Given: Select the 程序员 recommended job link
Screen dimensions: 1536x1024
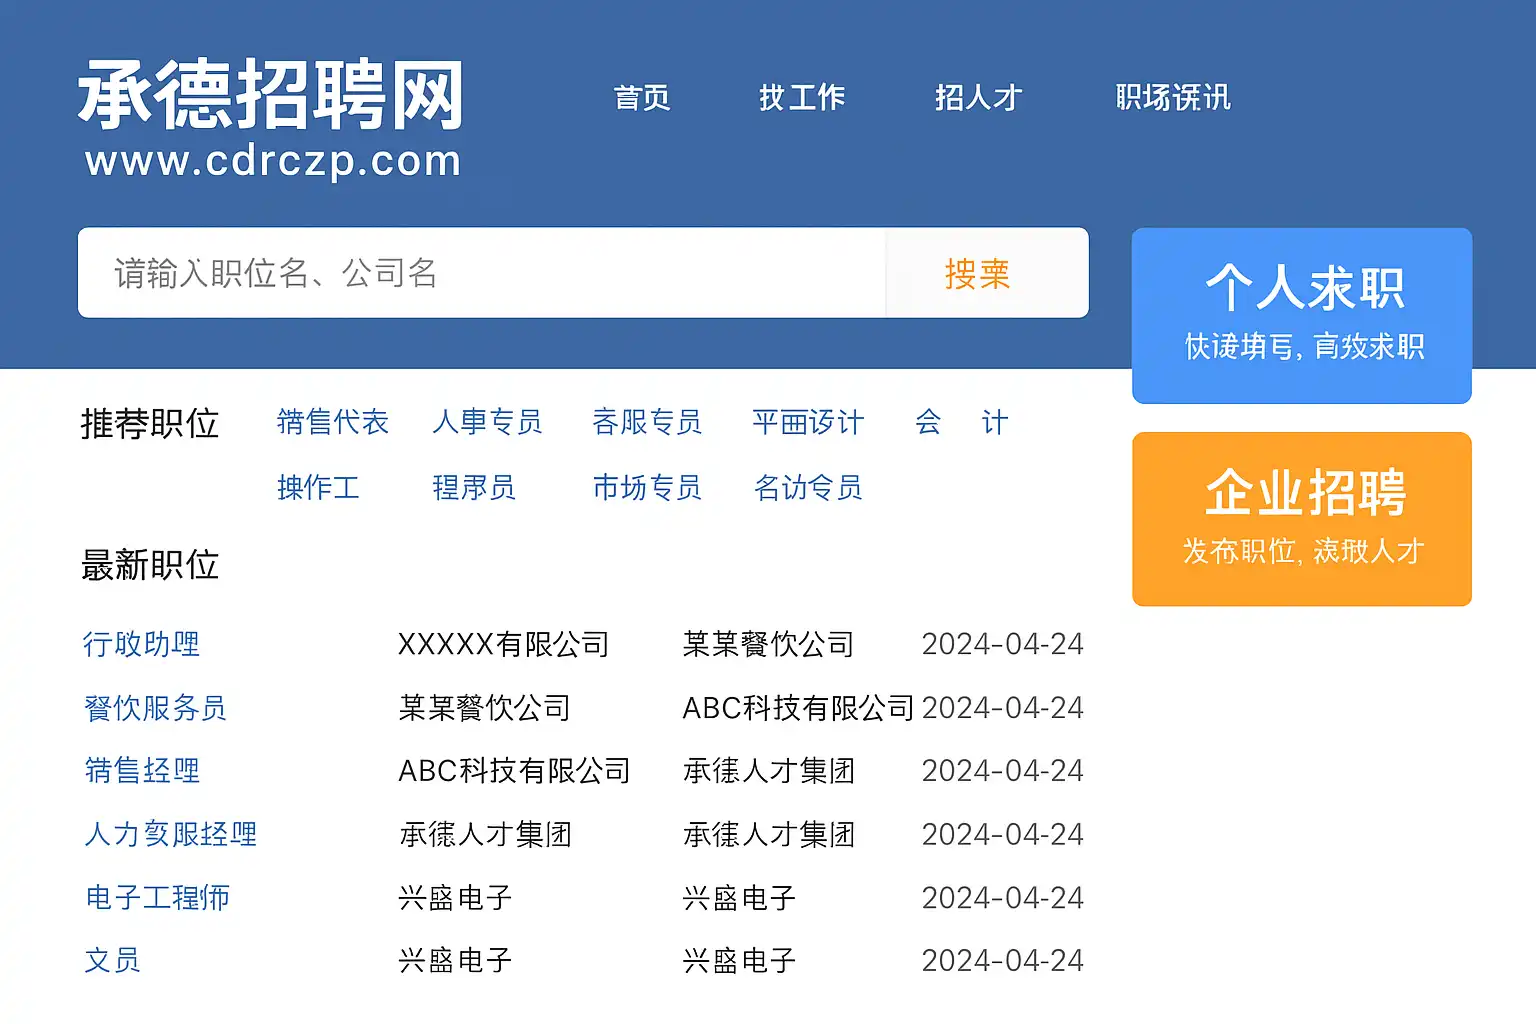Looking at the screenshot, I should pyautogui.click(x=473, y=487).
